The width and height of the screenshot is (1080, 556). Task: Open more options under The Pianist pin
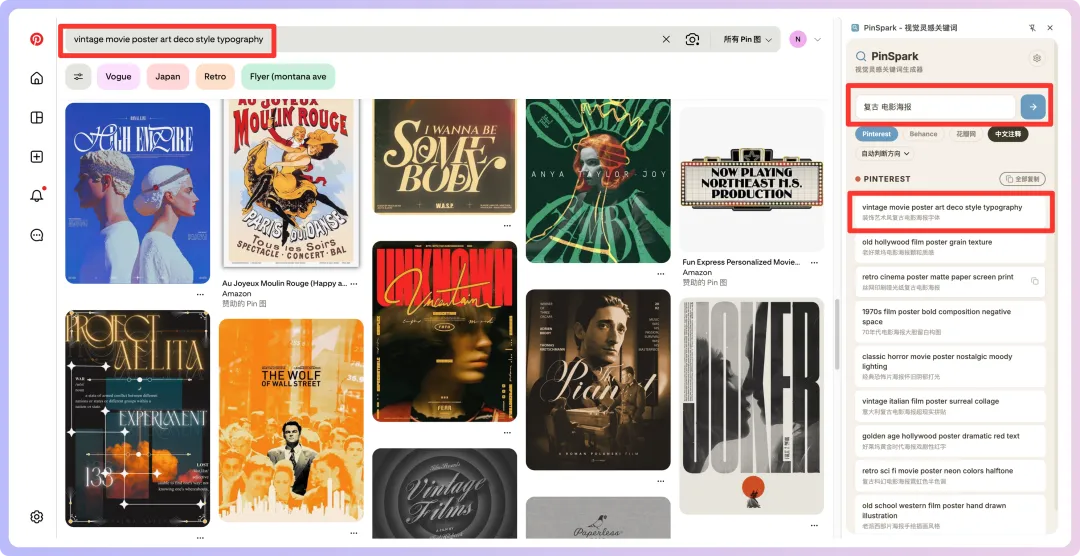[x=661, y=482]
